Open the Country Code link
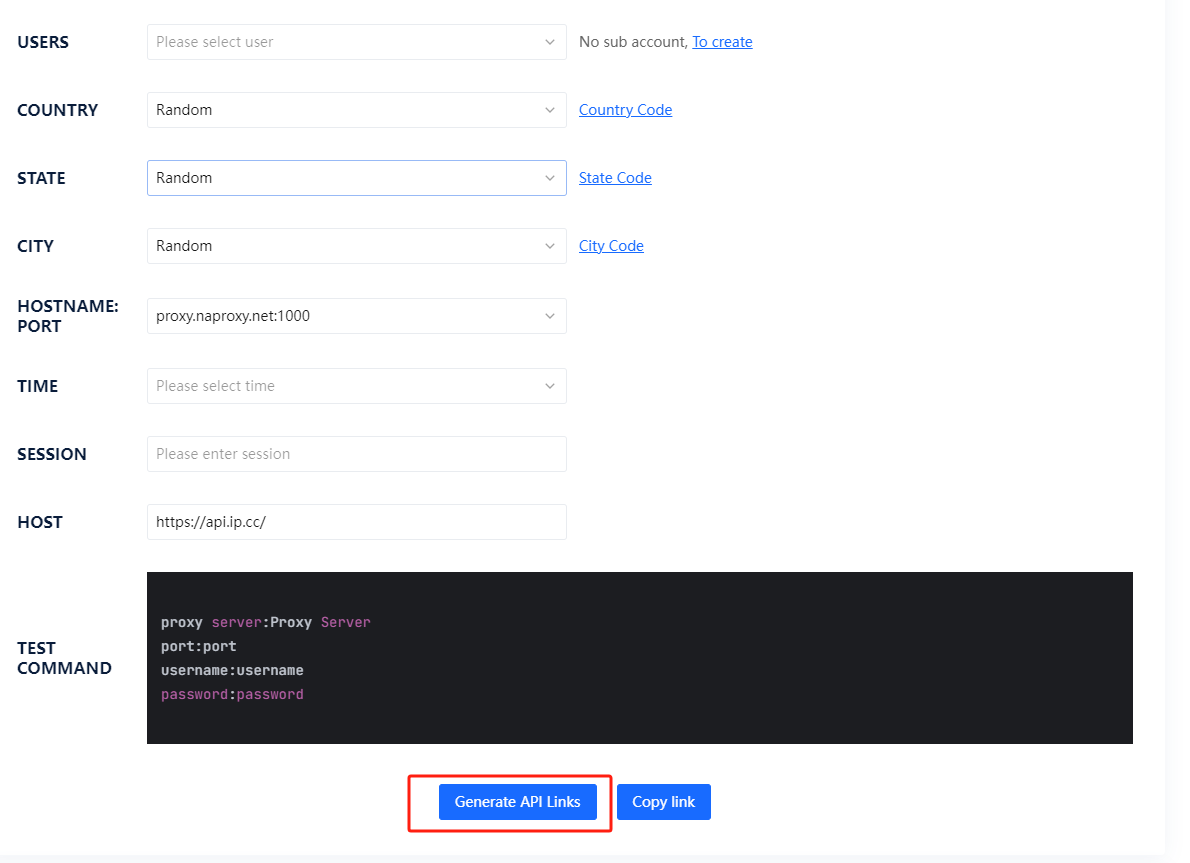 [625, 110]
